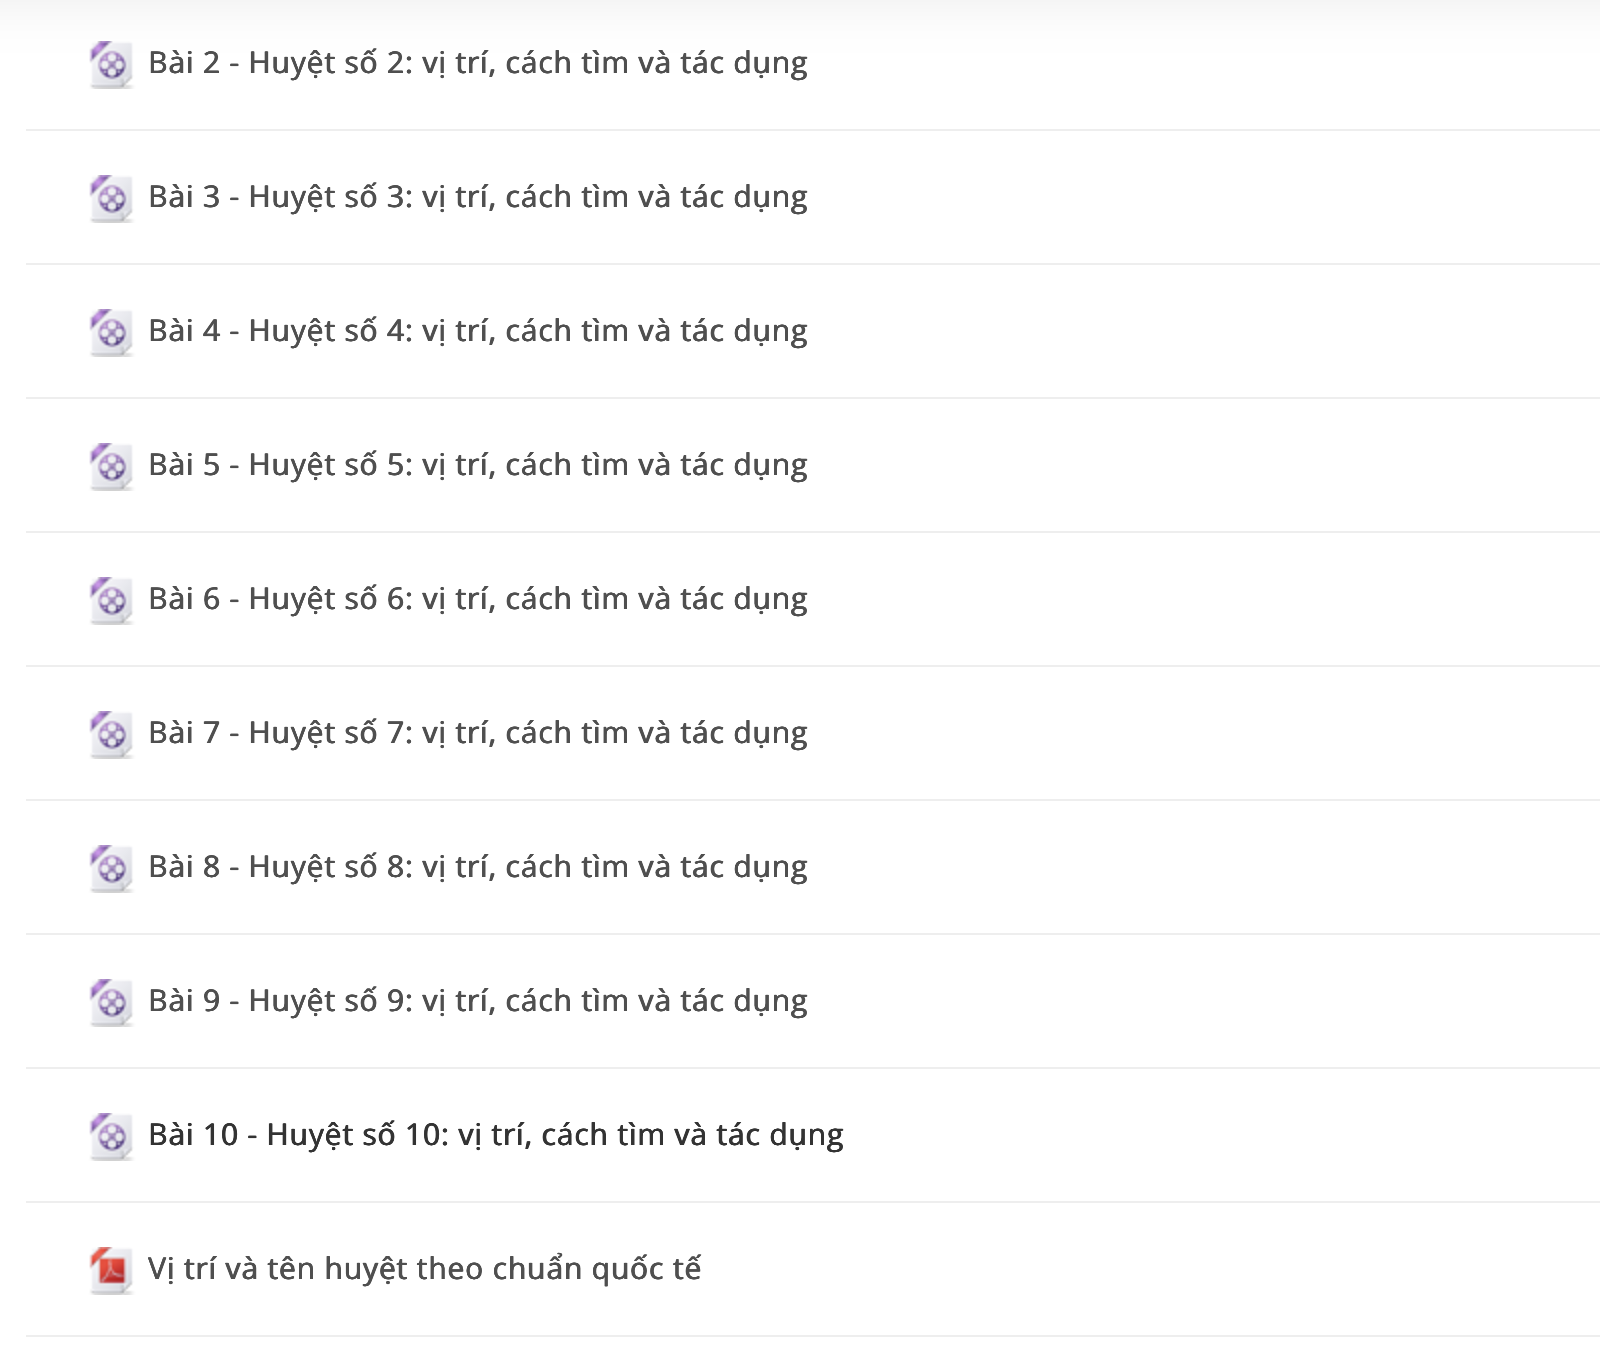The height and width of the screenshot is (1346, 1600).
Task: Open 'Vị trí và tên huyệt theo chuẩn quốc tế'
Action: click(425, 1269)
